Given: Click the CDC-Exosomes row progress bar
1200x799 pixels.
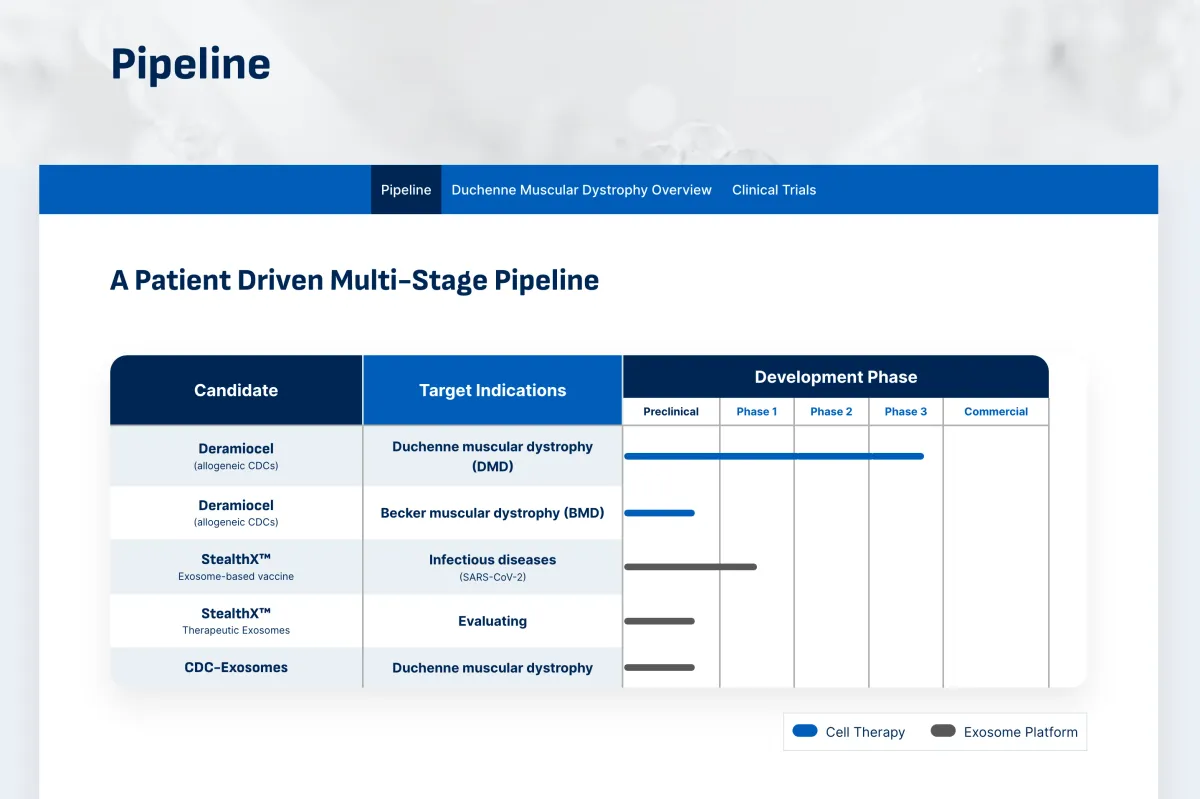Looking at the screenshot, I should pos(659,667).
